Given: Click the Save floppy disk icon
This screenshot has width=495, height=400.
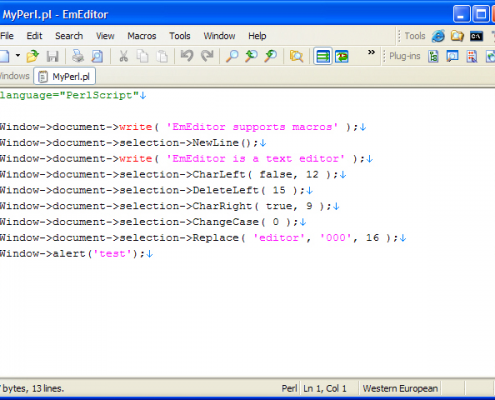Looking at the screenshot, I should [x=53, y=56].
